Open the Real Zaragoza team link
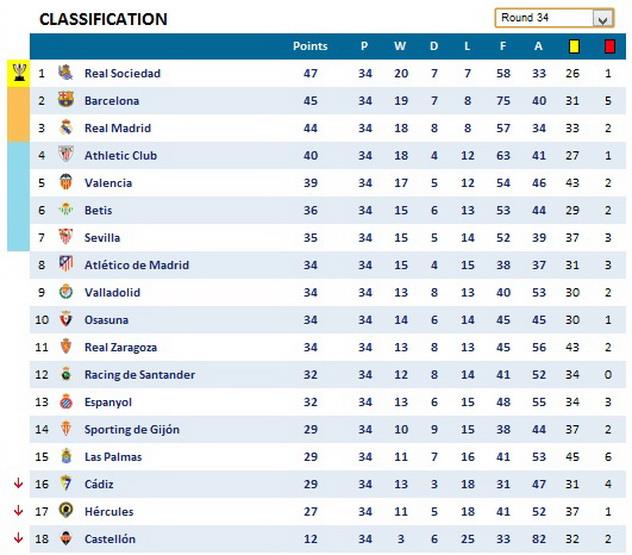 (120, 347)
